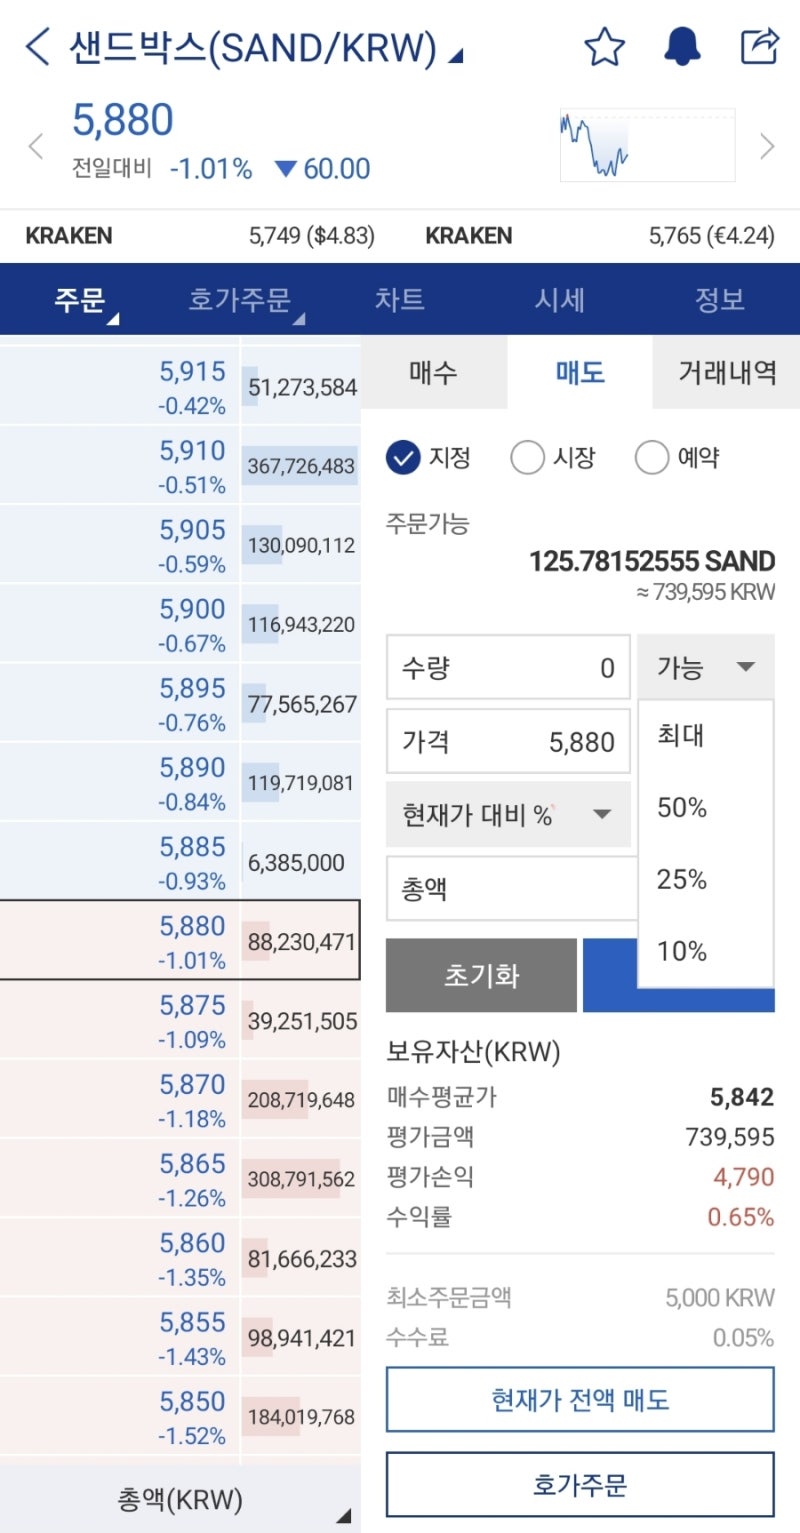Screen dimensions: 800x1533
Task: Open the mini price chart thumbnail
Action: [647, 145]
